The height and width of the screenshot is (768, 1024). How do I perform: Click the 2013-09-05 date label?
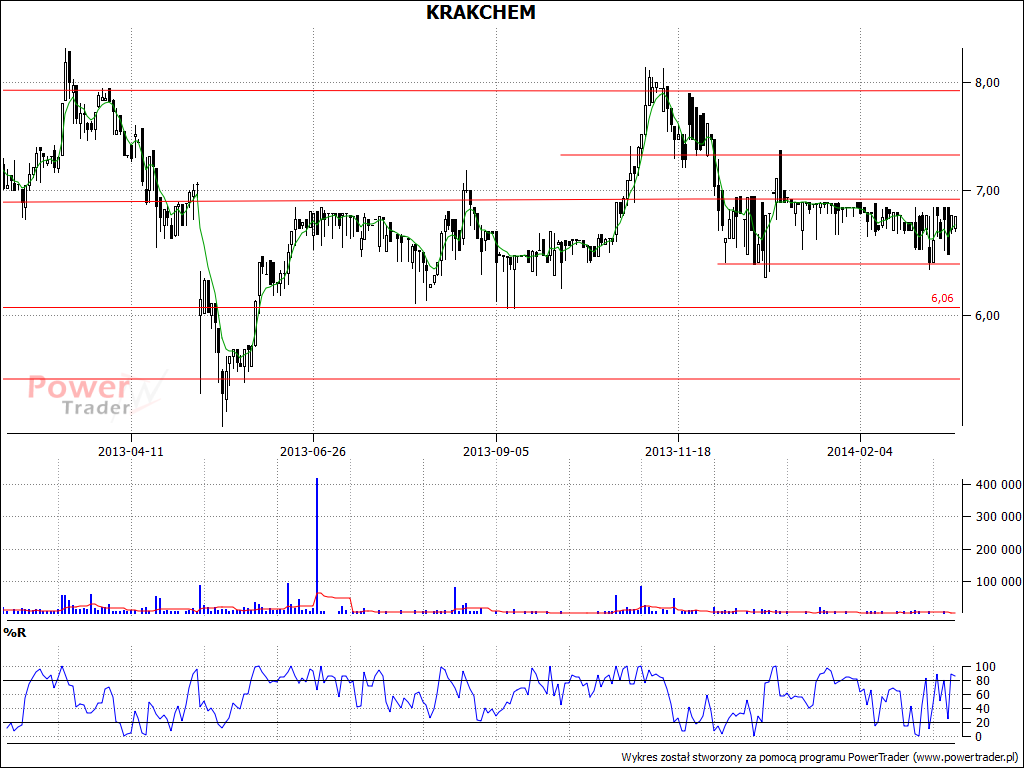[x=496, y=451]
